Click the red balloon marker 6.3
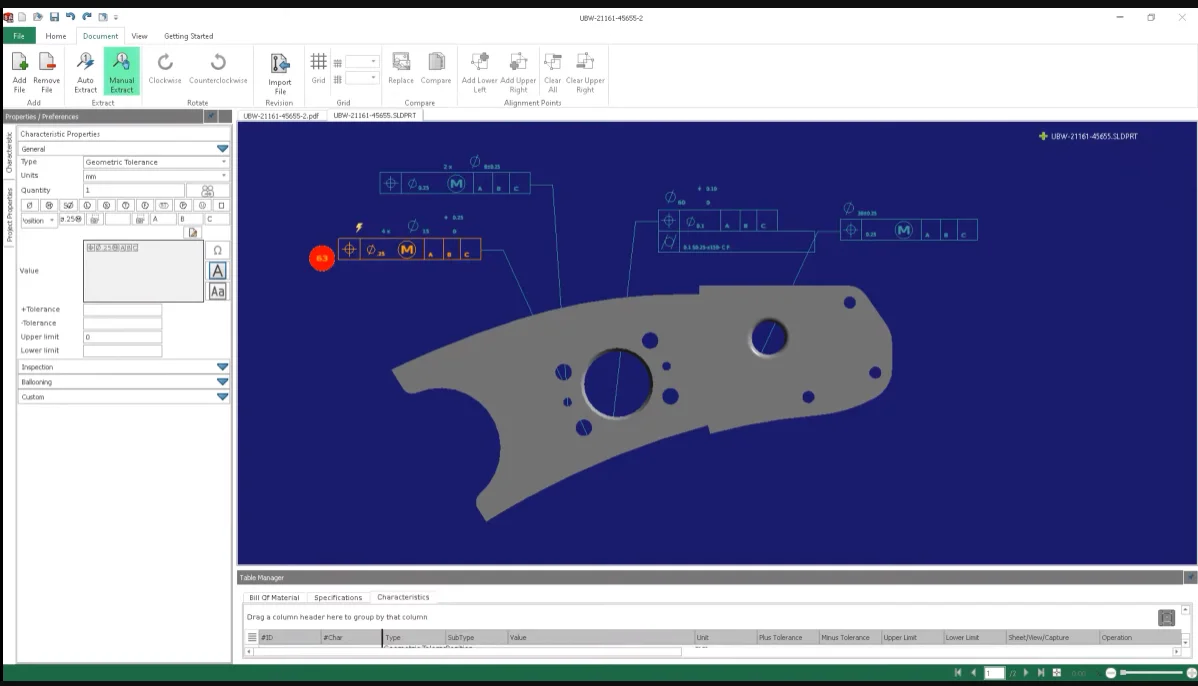 click(x=320, y=258)
